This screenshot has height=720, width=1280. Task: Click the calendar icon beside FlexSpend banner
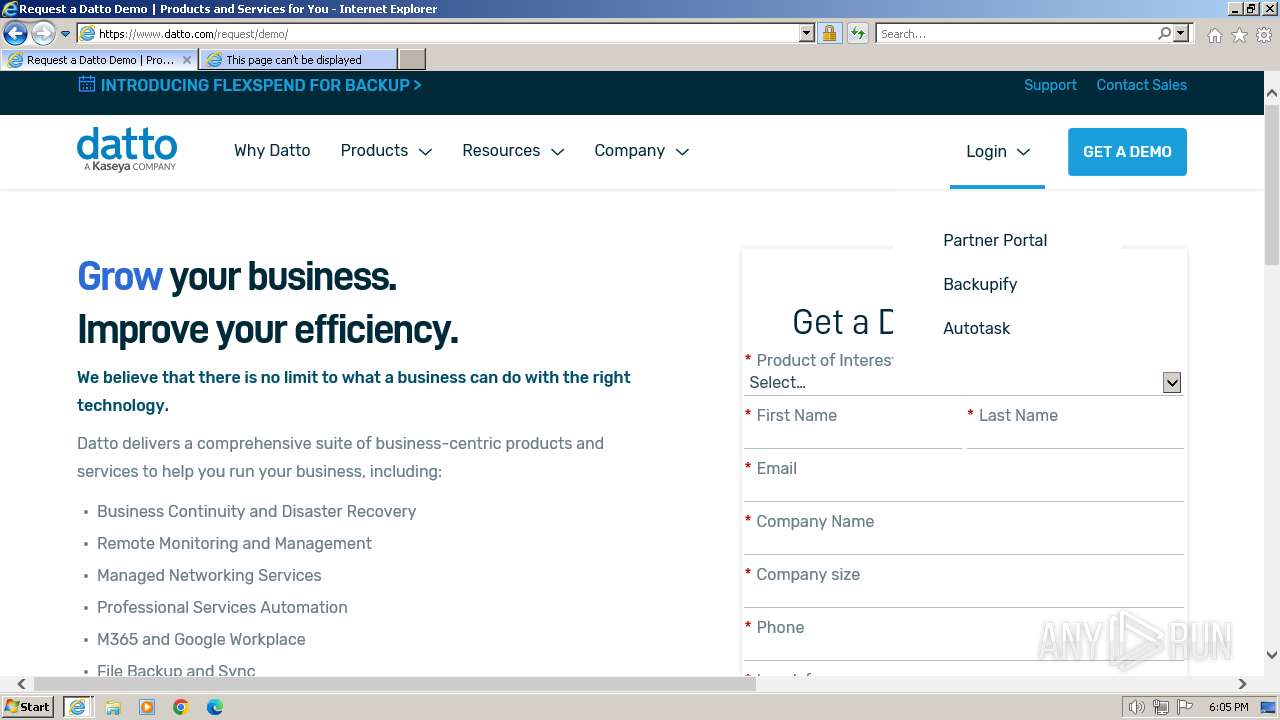[x=87, y=84]
